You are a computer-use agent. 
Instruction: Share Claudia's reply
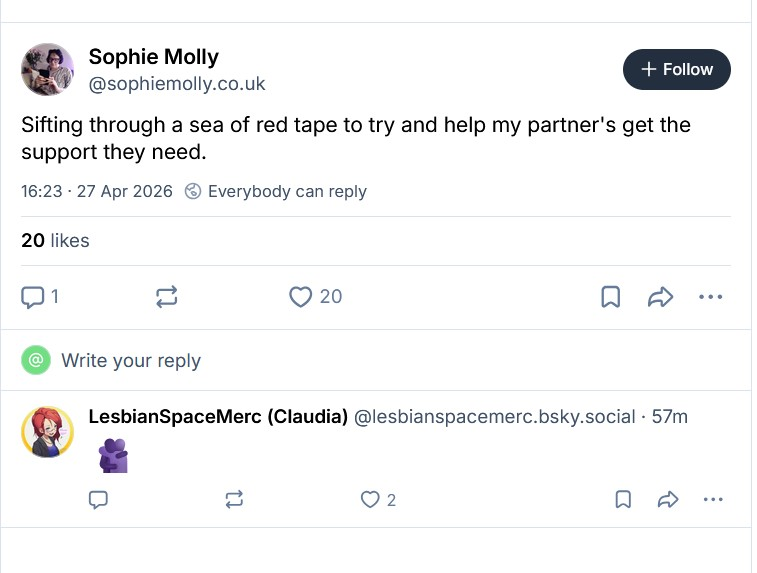(x=668, y=499)
